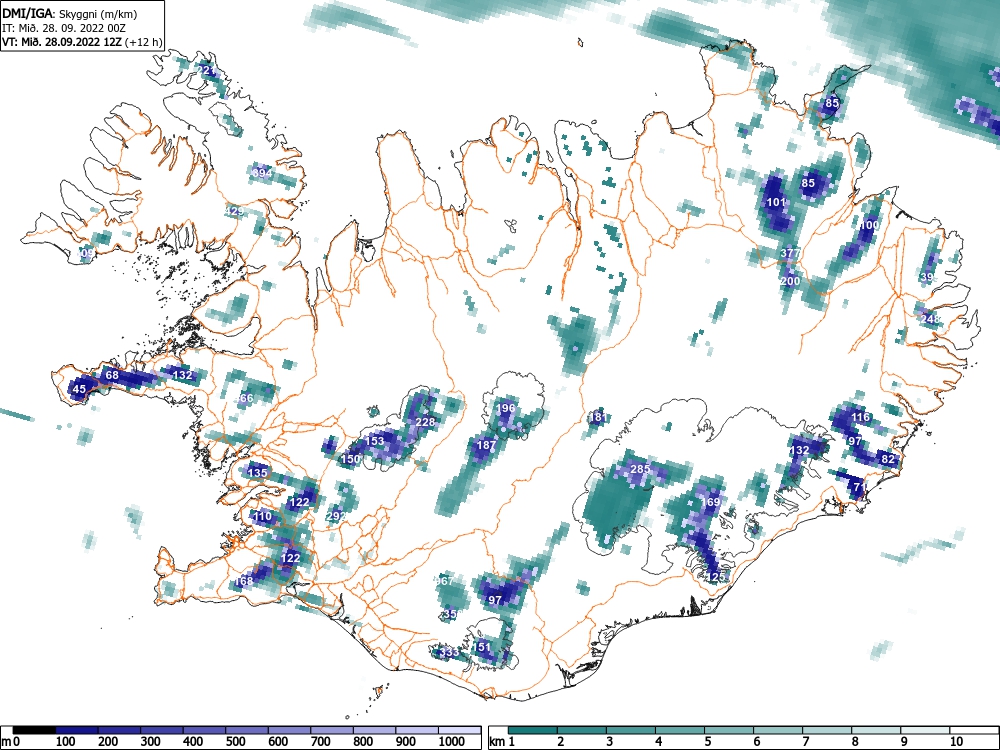This screenshot has width=1000, height=750.
Task: Click the '7' tick on the kilometres scale
Action: (x=805, y=742)
